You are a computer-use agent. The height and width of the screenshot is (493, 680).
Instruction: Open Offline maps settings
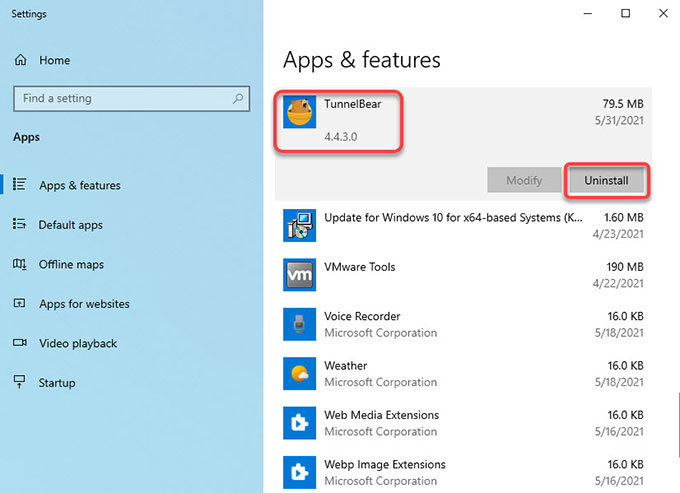(71, 264)
